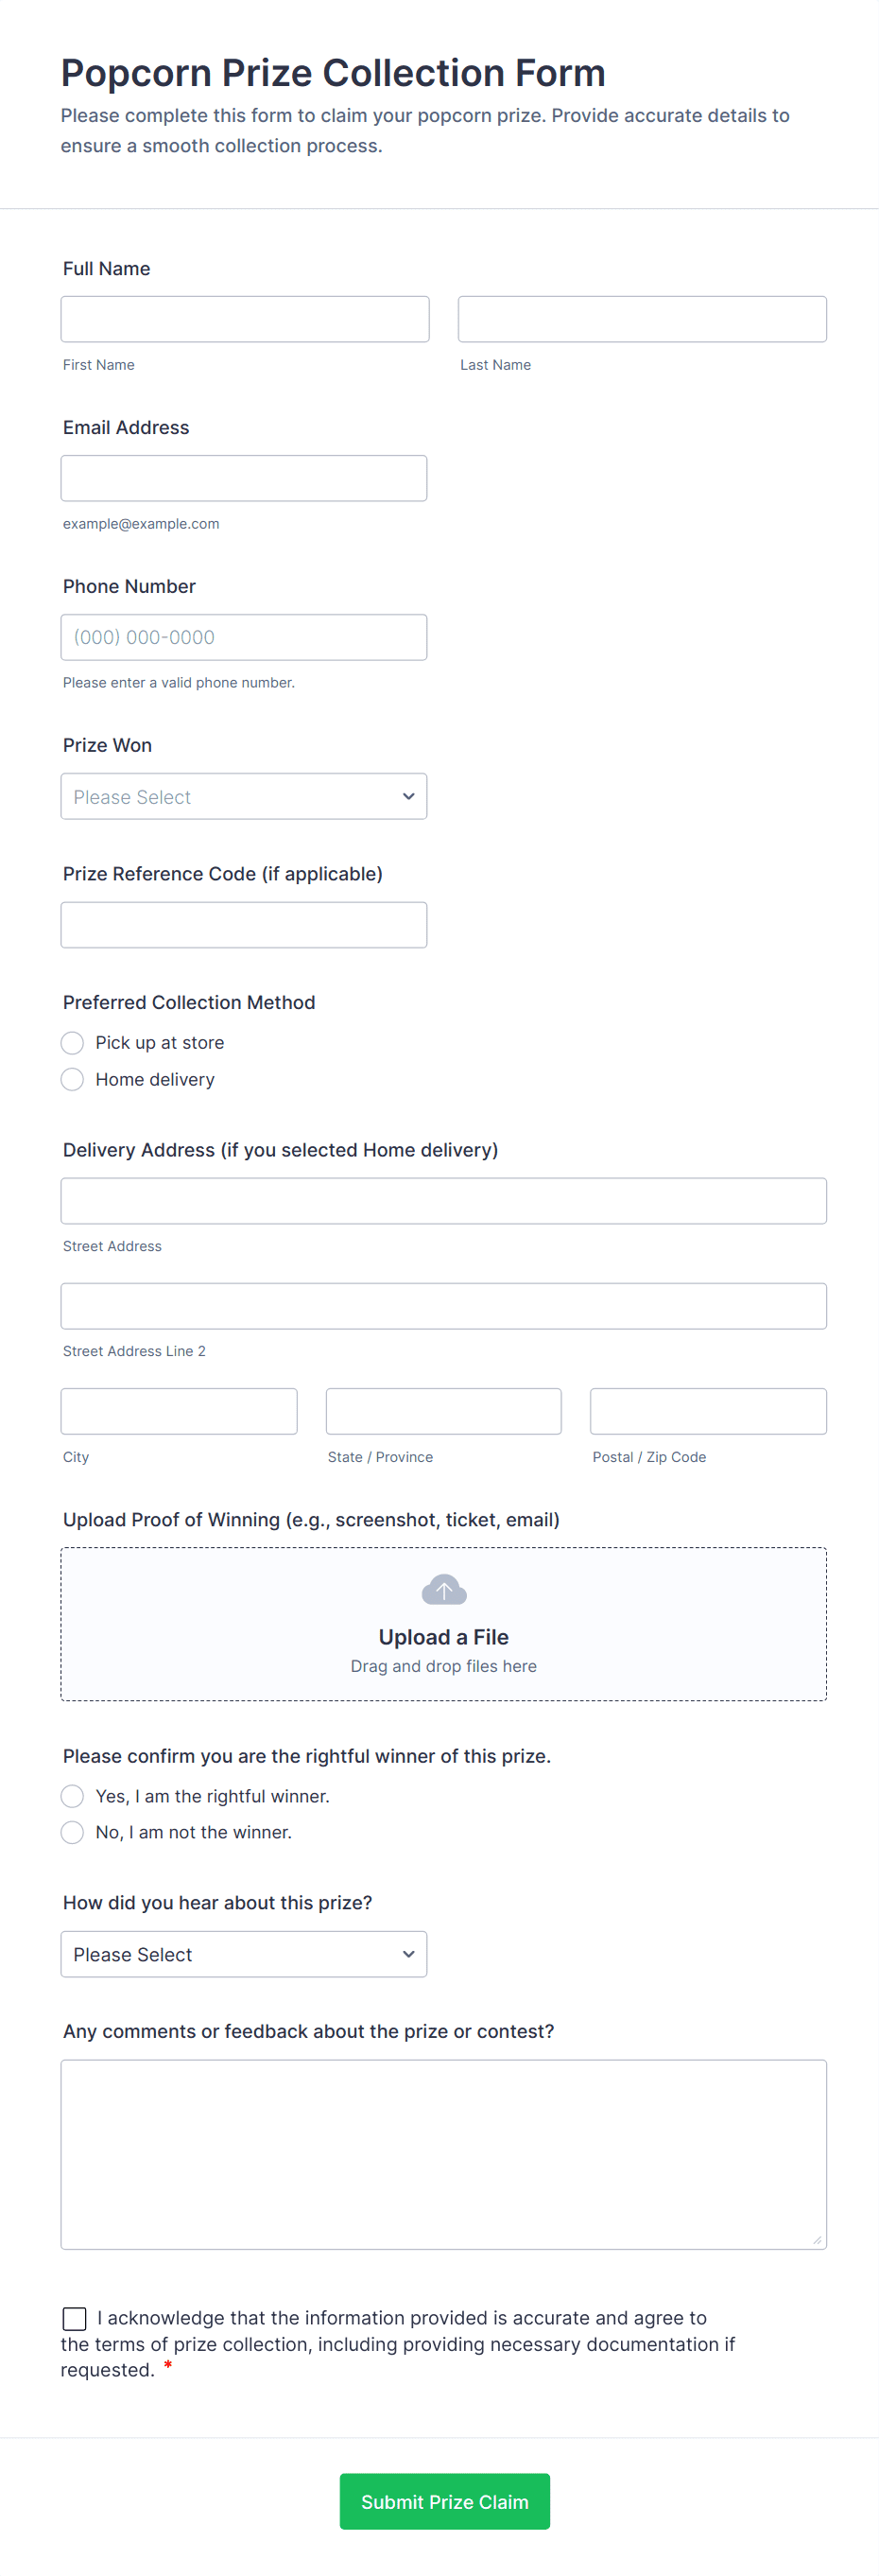Focus the Phone Number input
Screen dimensions: 879x2576
pos(244,637)
